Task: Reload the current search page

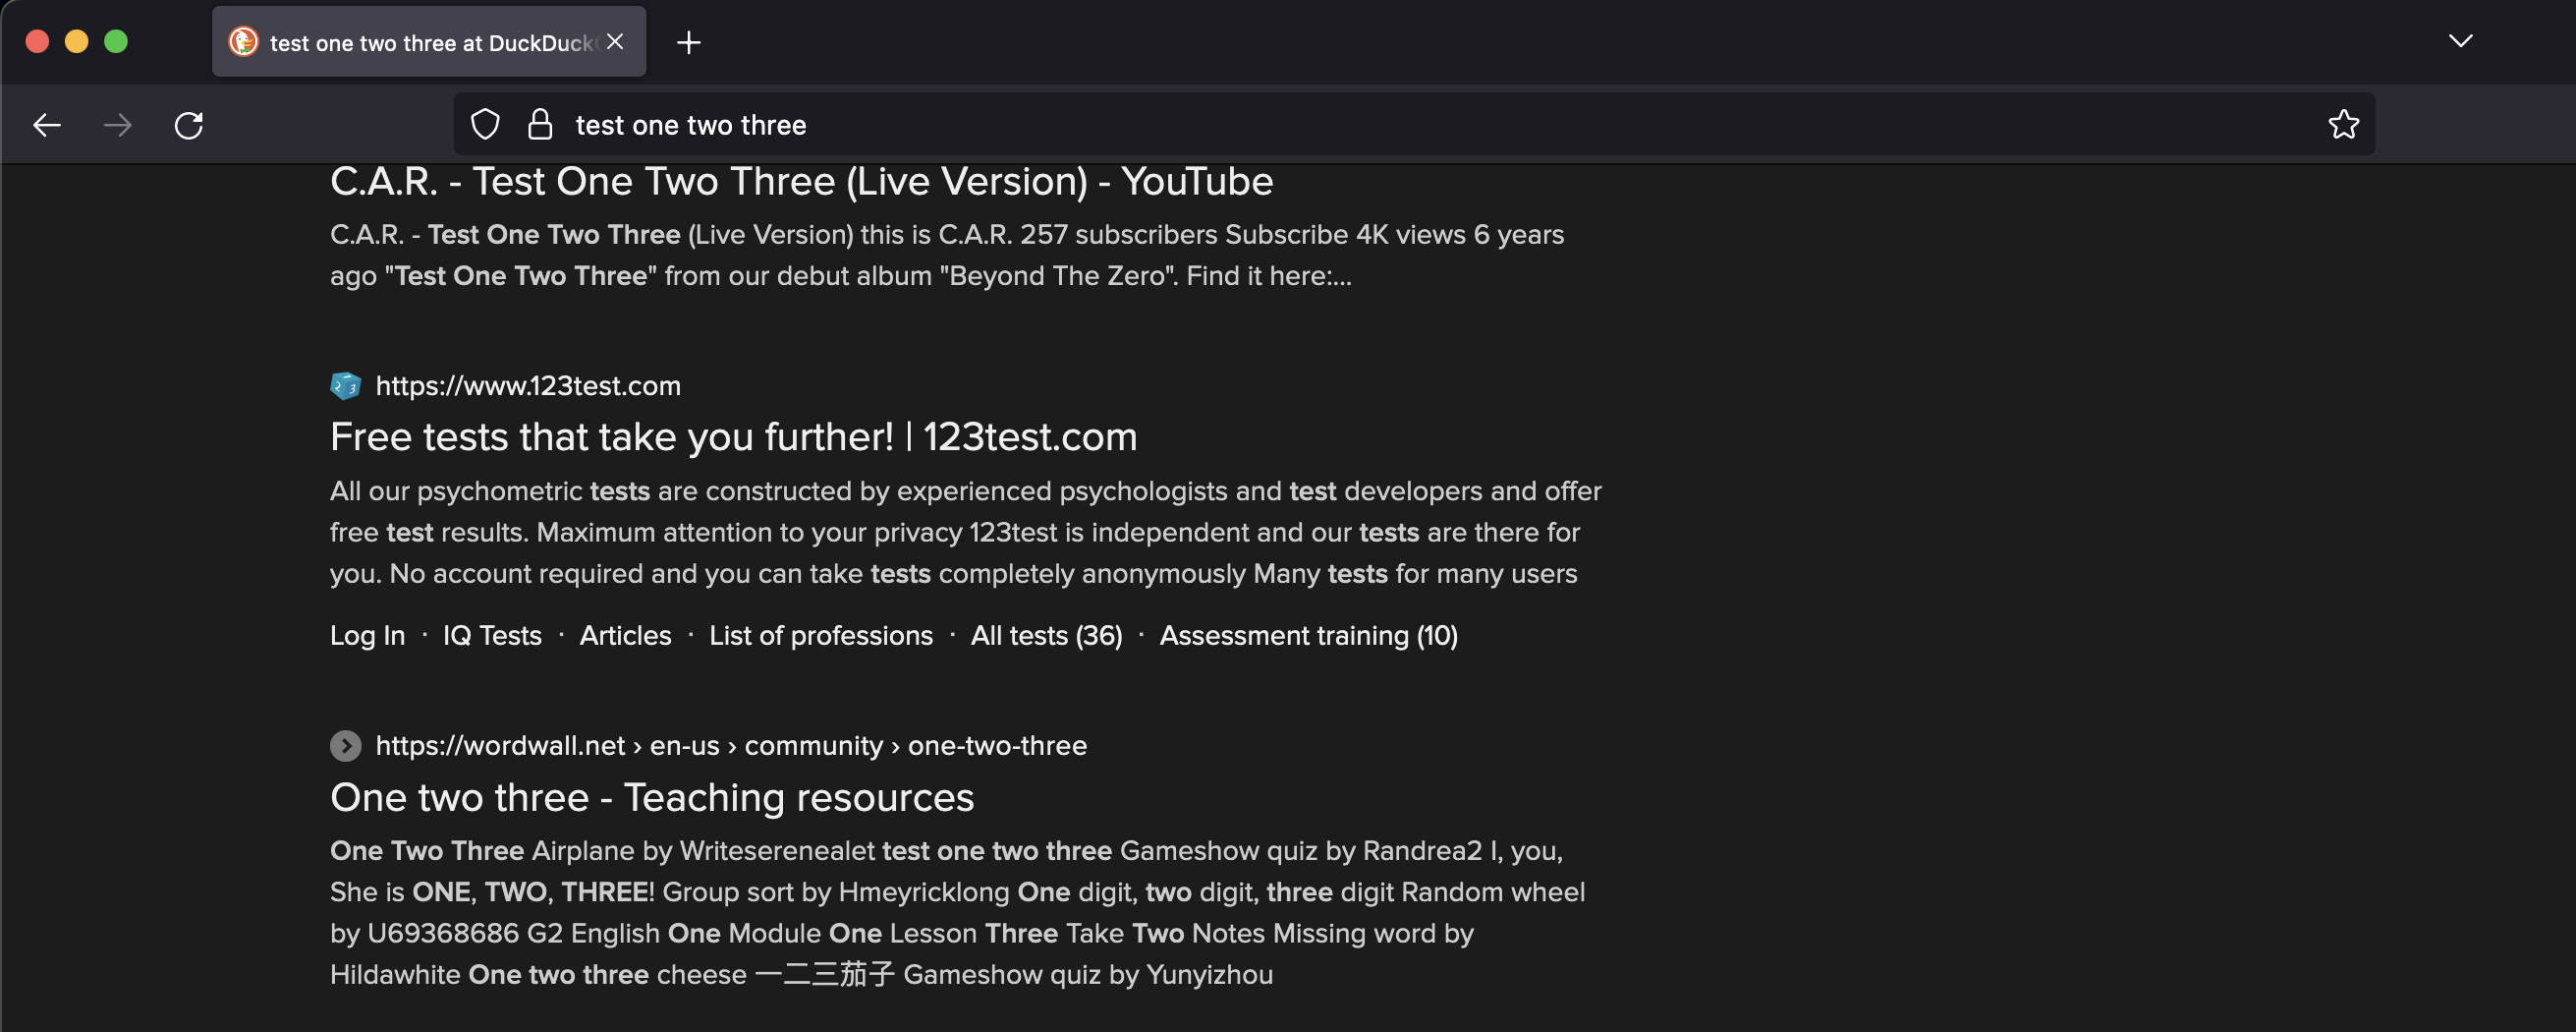Action: pyautogui.click(x=189, y=125)
